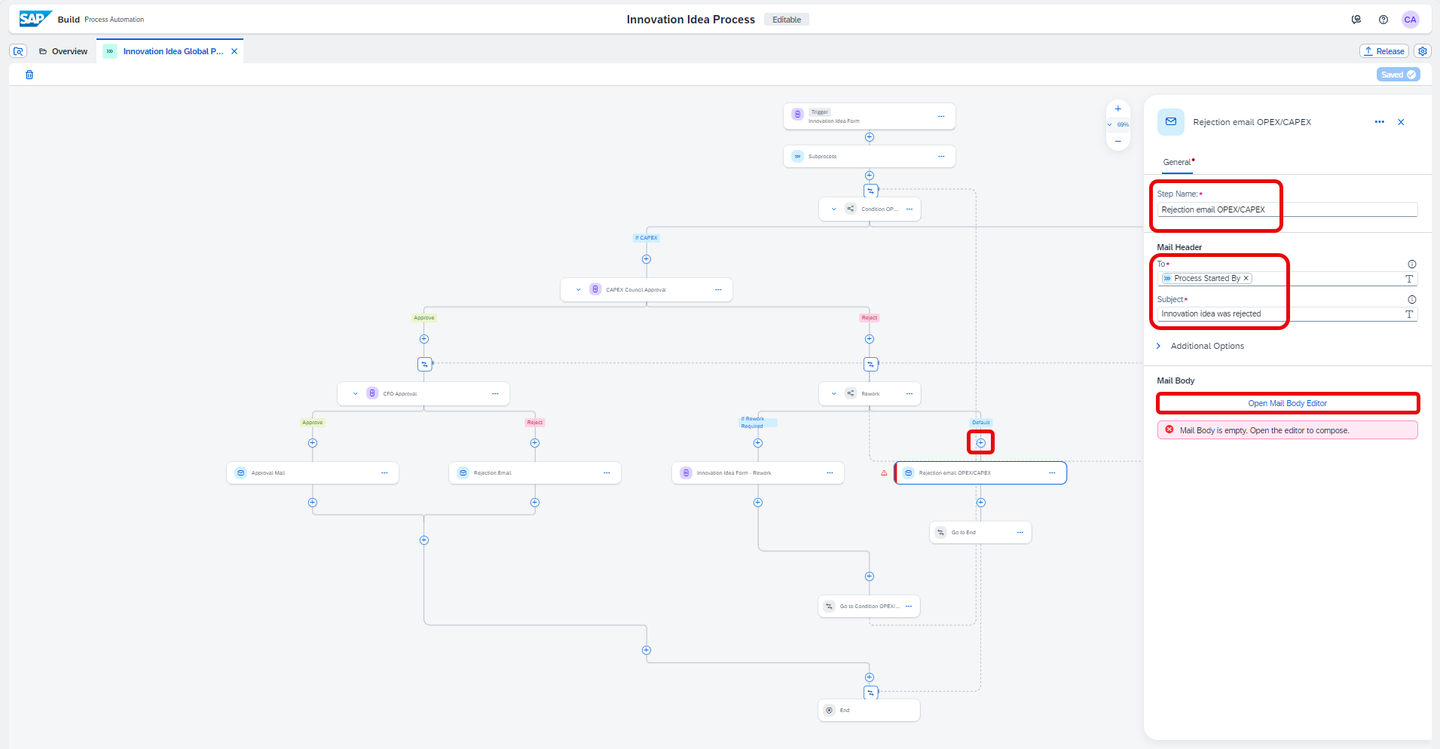The width and height of the screenshot is (1440, 749).
Task: Click the warning icon beside Rejection email OPEX/CAPEX
Action: [x=884, y=473]
